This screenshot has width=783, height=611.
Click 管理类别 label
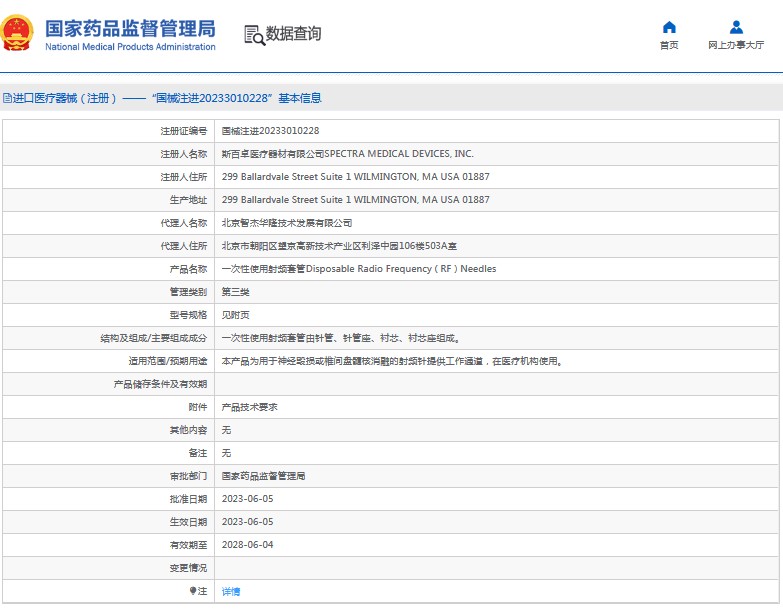(x=188, y=292)
